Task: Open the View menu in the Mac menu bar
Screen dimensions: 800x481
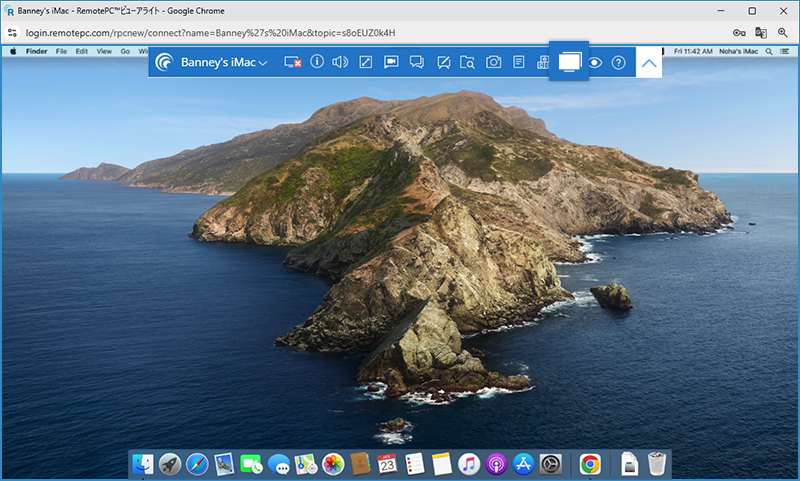Action: click(x=104, y=51)
